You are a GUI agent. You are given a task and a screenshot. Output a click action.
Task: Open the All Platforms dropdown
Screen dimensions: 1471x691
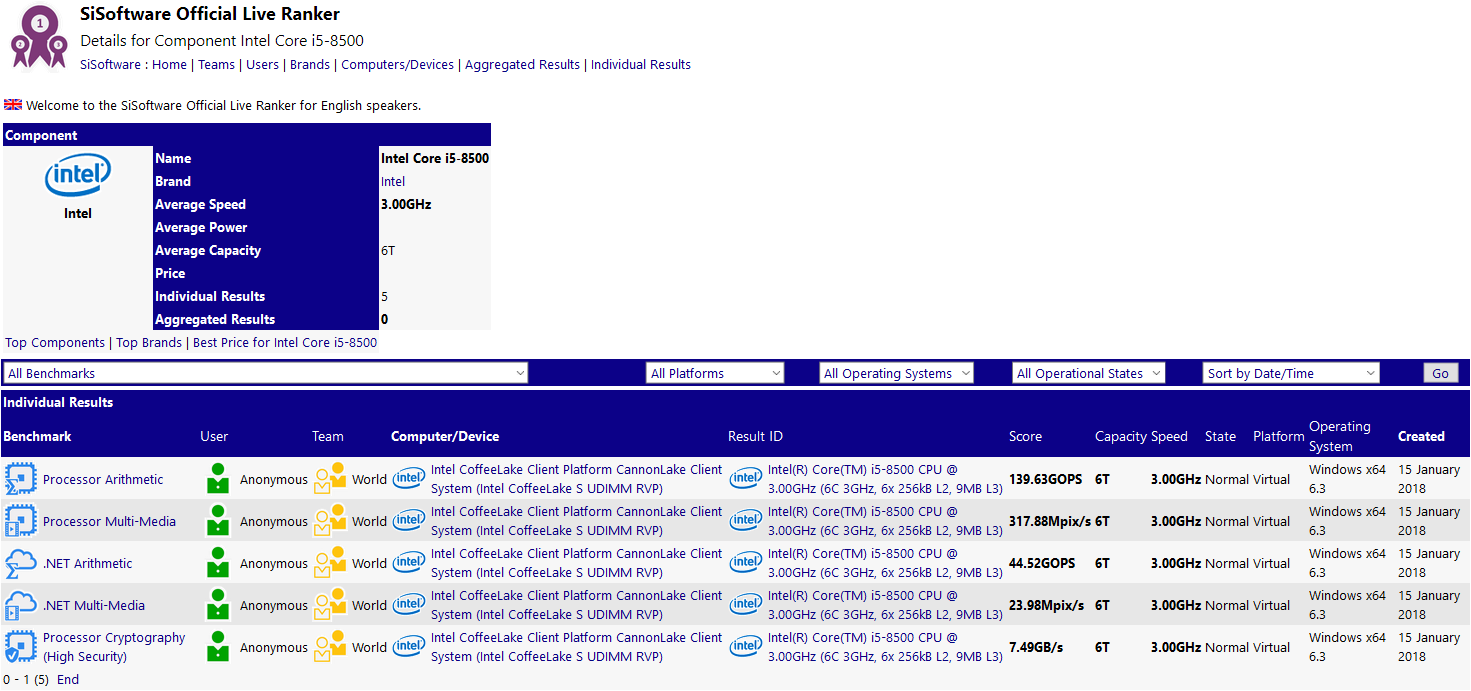[716, 373]
